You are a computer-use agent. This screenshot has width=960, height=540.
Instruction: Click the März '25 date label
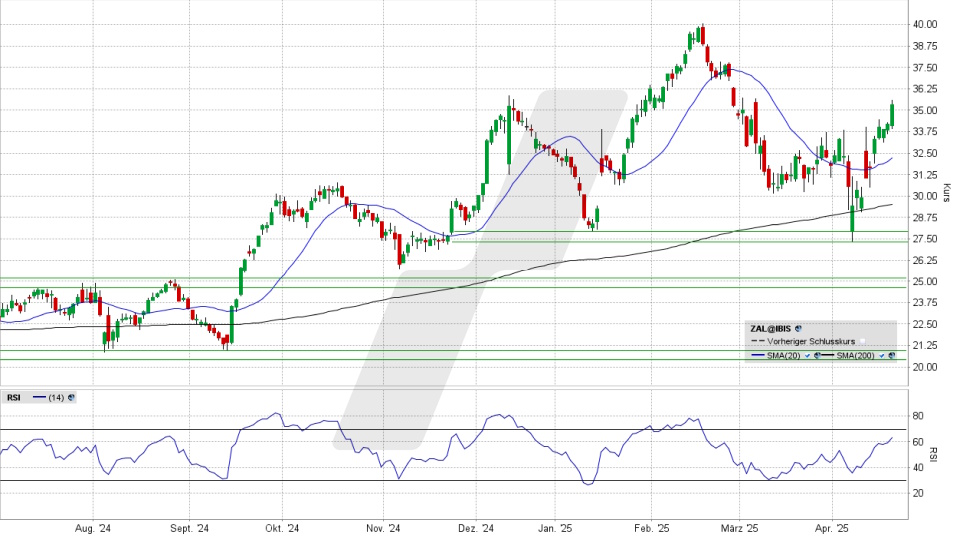[740, 528]
